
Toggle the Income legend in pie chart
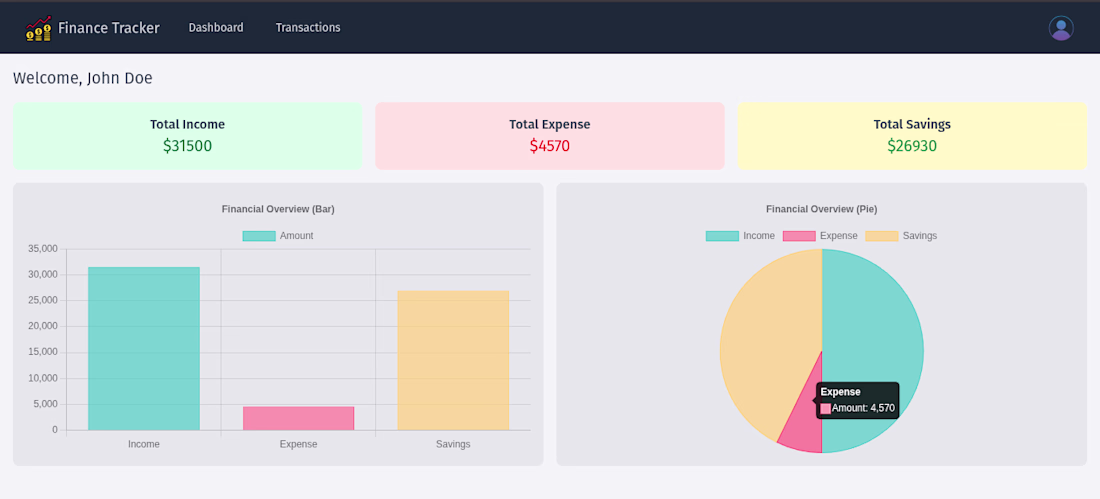tap(740, 236)
